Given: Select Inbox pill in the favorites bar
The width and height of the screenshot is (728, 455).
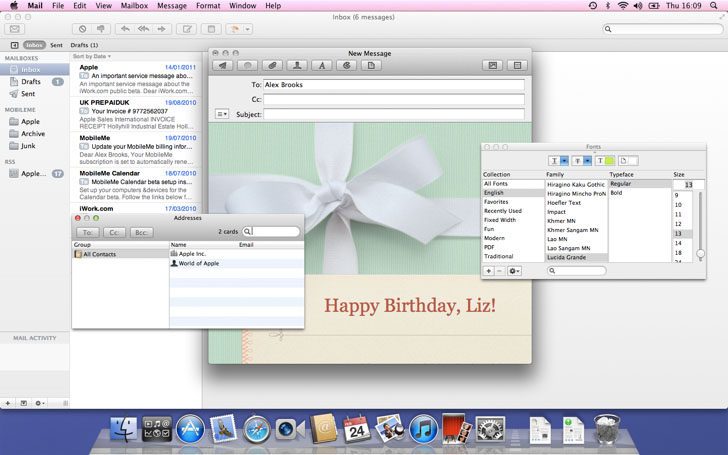Looking at the screenshot, I should point(34,45).
